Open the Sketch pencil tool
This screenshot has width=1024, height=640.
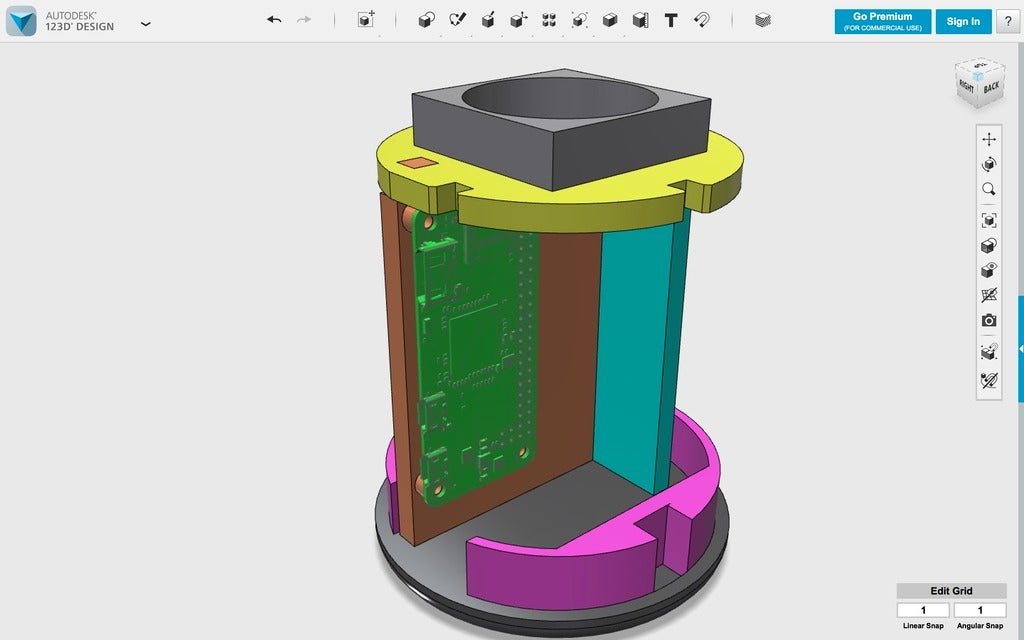457,20
